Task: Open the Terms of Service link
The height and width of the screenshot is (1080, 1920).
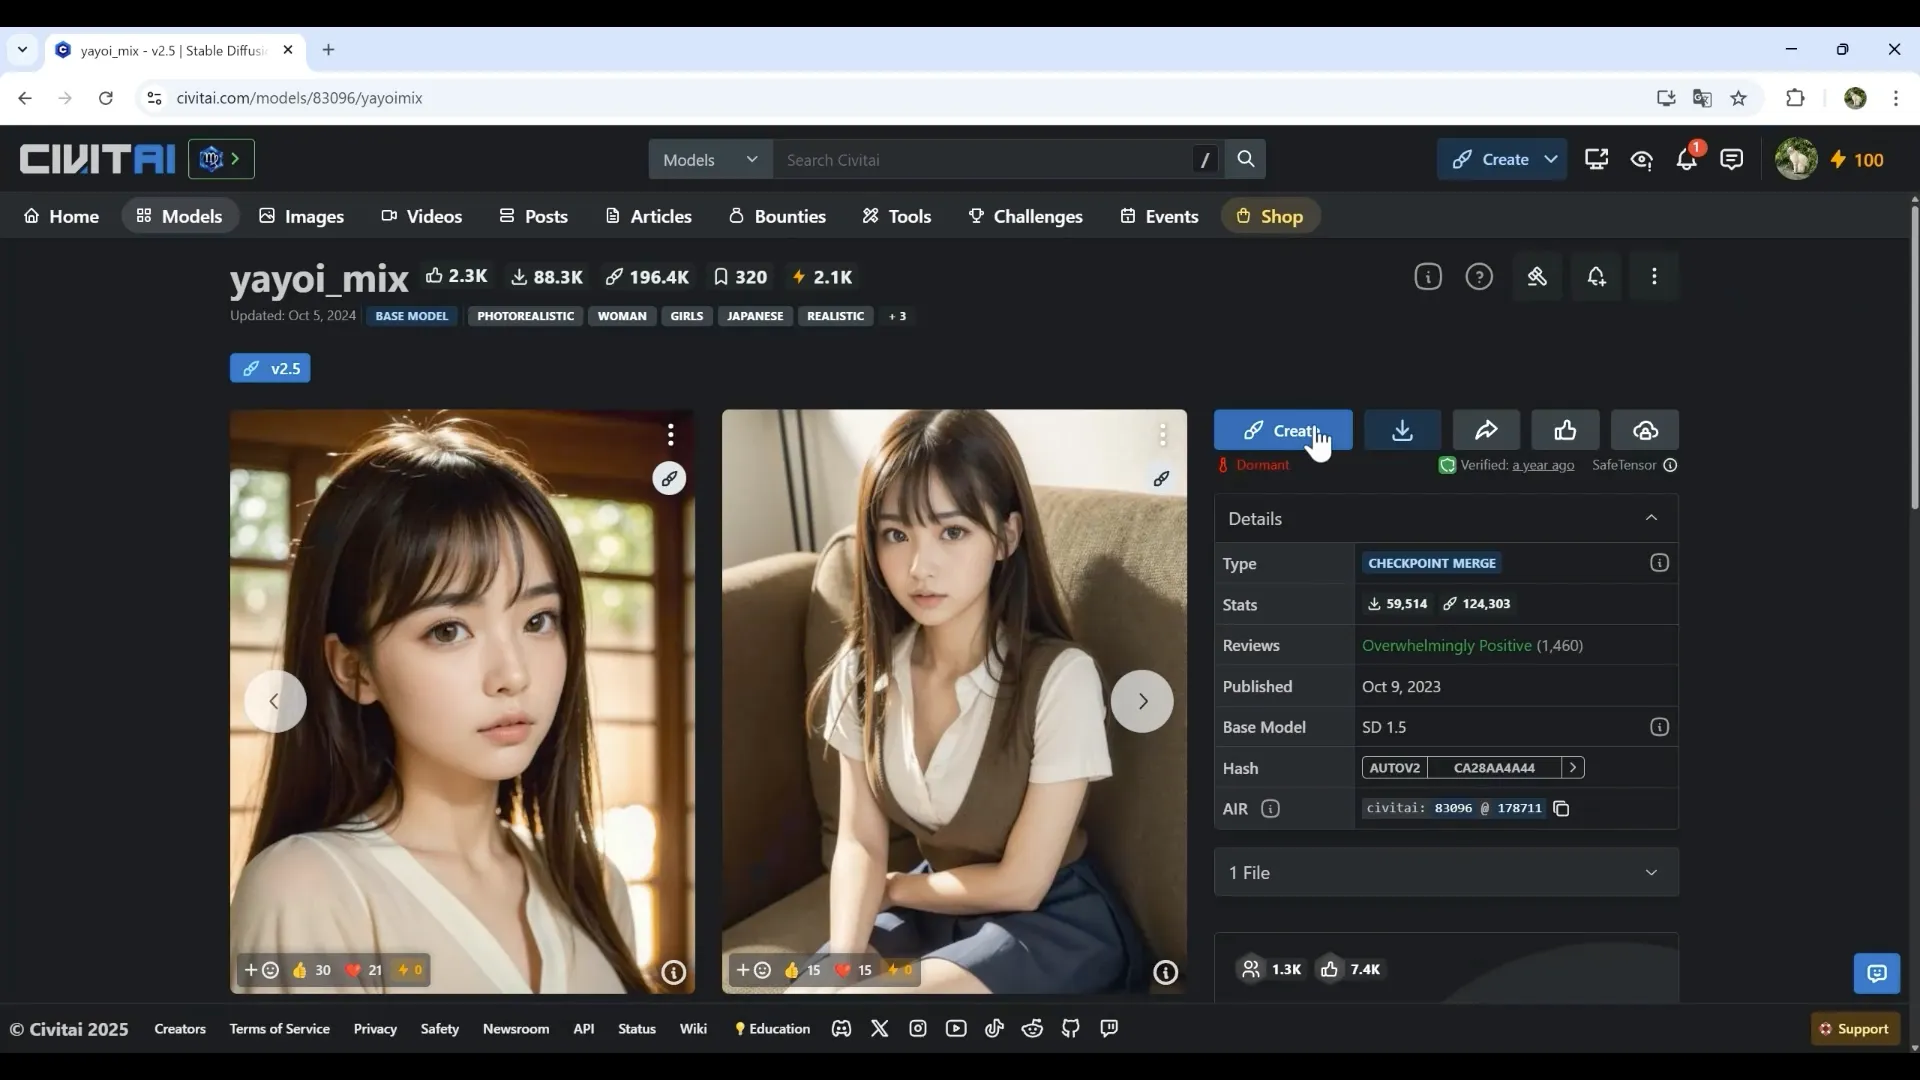Action: point(279,1029)
